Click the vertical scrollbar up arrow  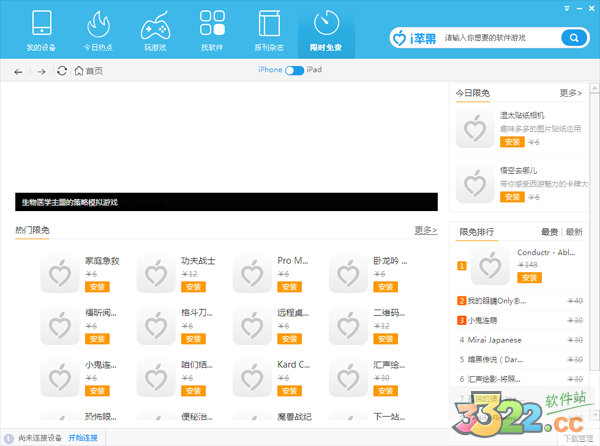click(594, 88)
